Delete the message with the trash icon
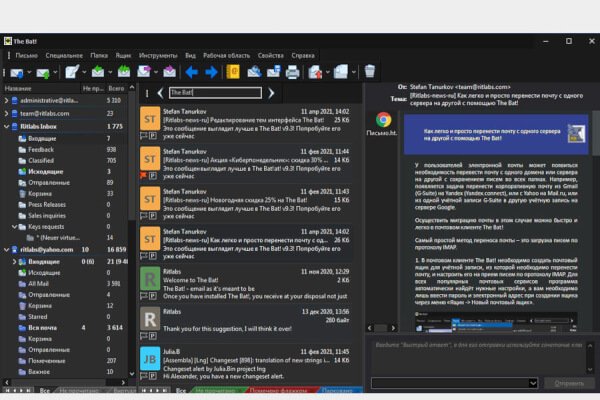This screenshot has width=600, height=400. coord(370,72)
